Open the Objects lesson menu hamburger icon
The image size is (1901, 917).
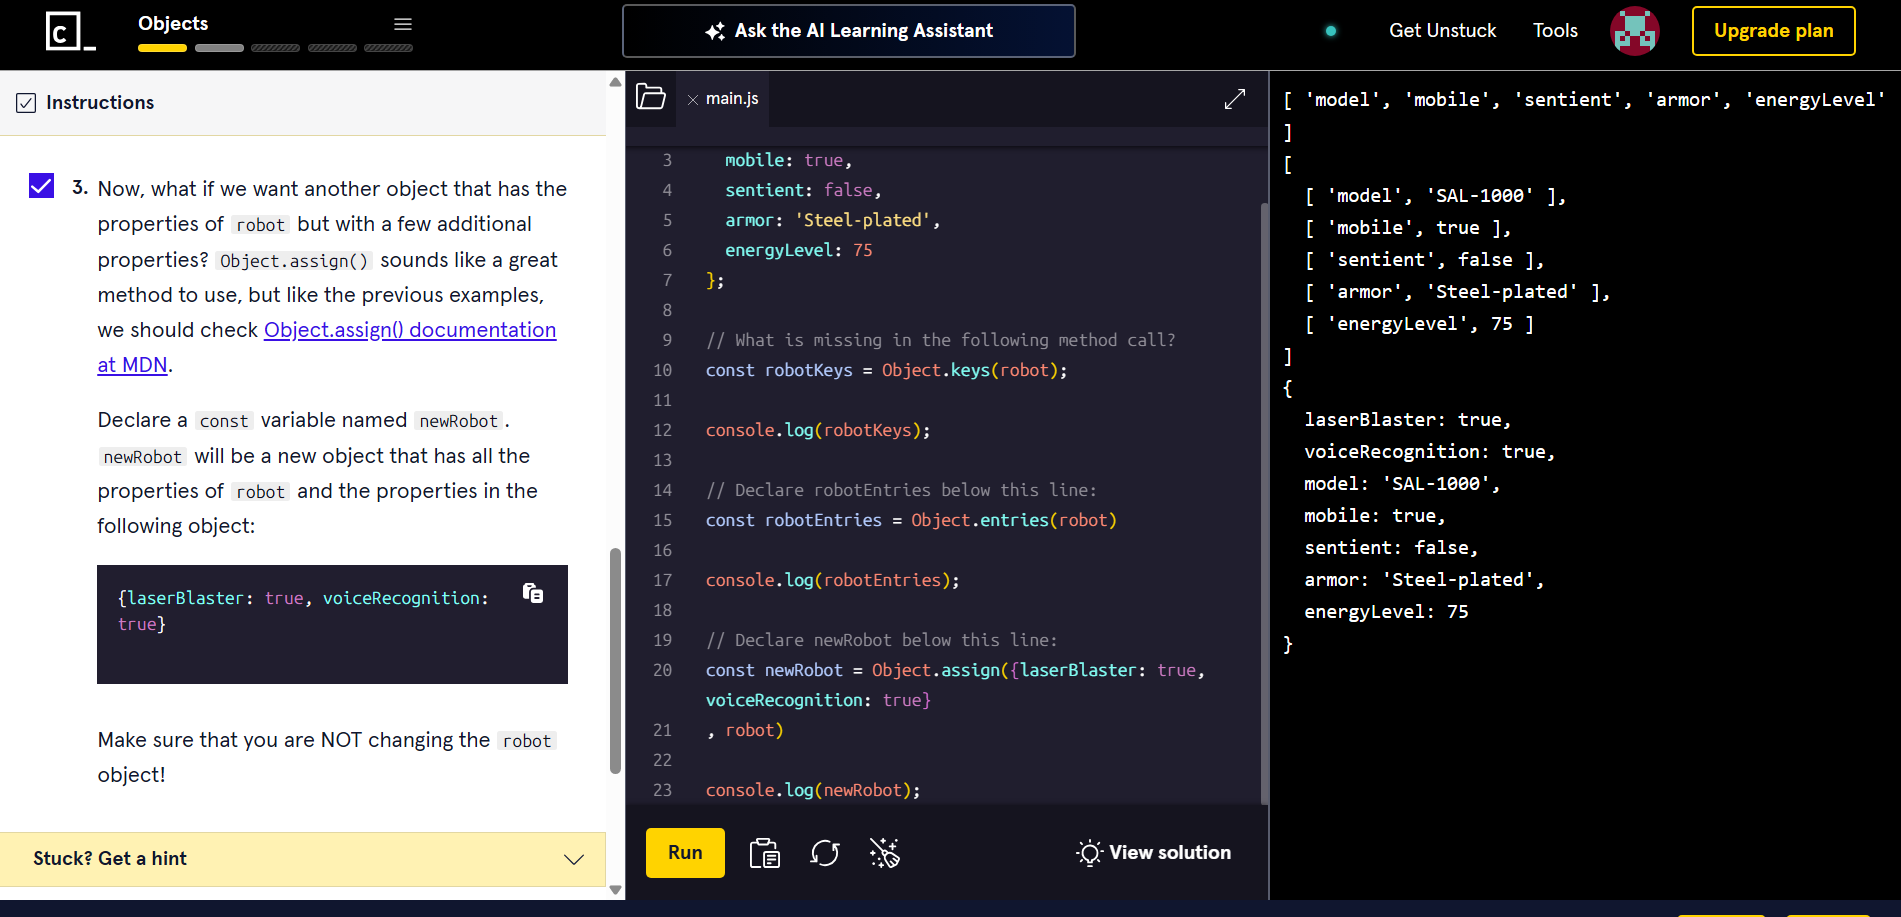point(403,24)
